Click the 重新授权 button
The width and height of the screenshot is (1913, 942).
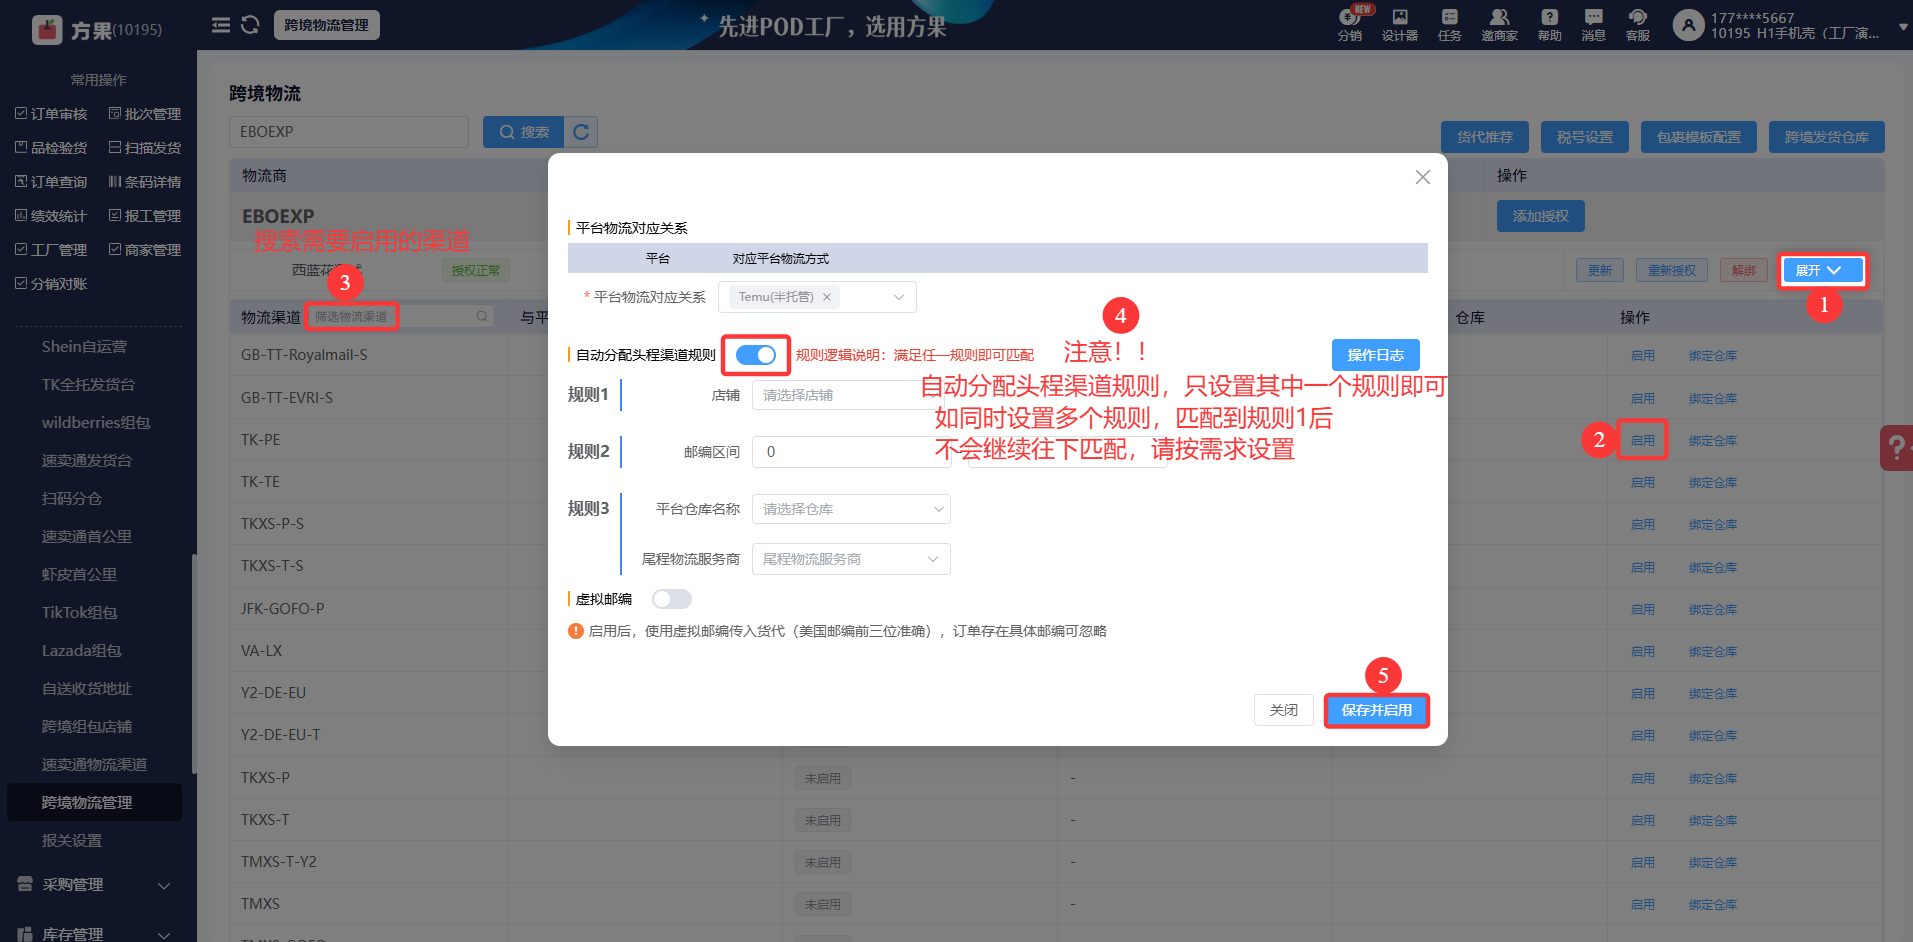1672,270
